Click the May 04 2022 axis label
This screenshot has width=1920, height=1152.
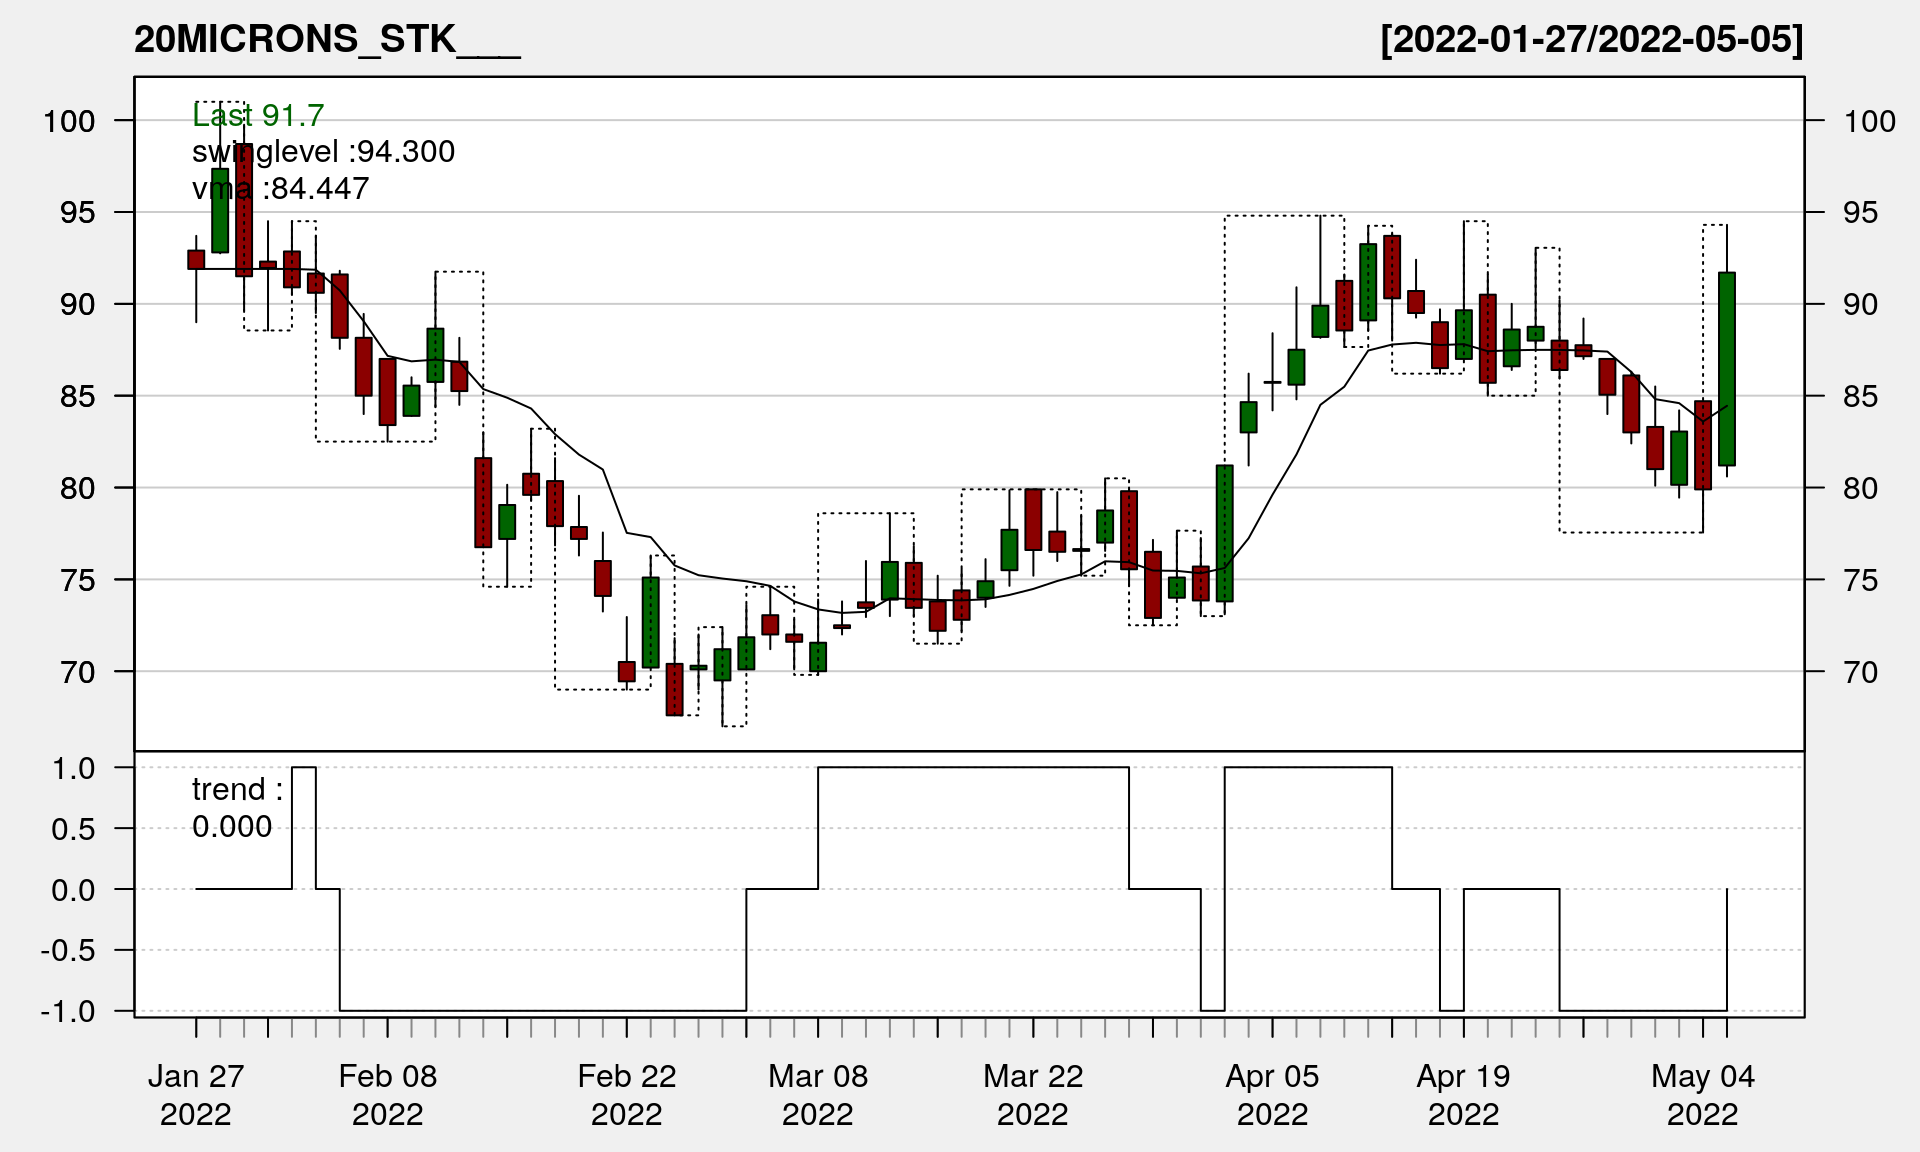tap(1702, 1094)
